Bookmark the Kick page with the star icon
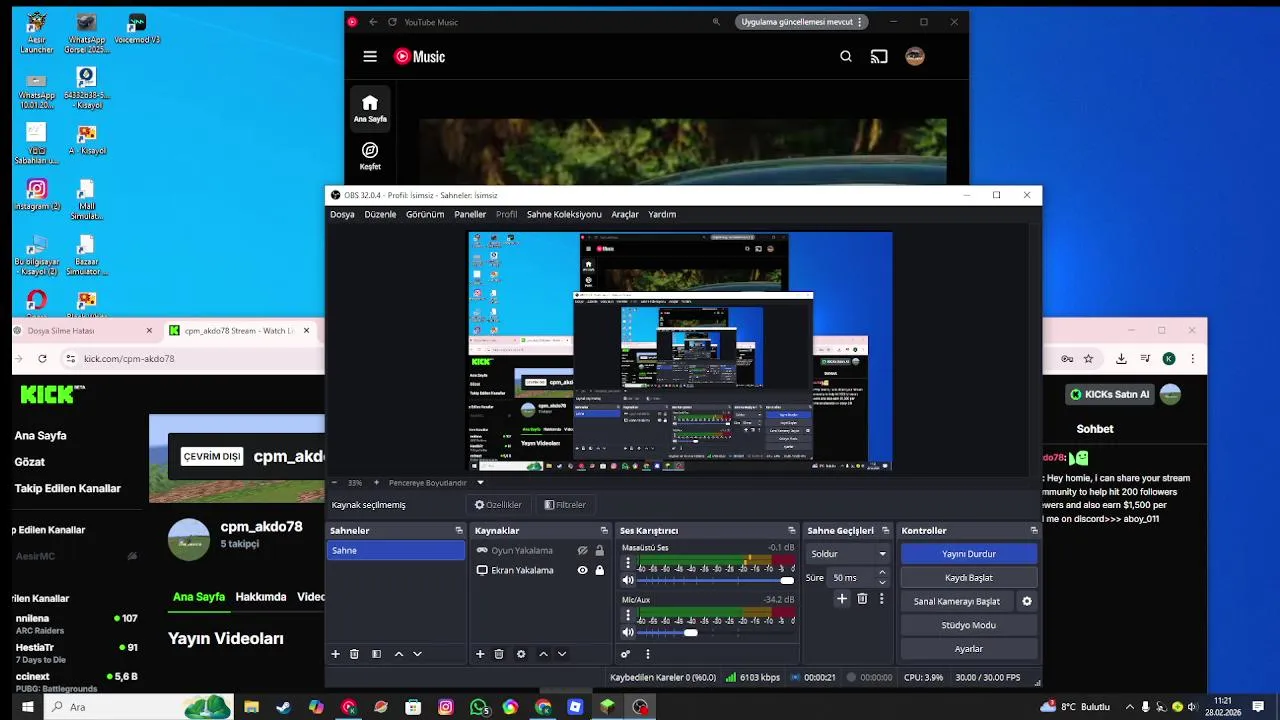 pos(1089,358)
